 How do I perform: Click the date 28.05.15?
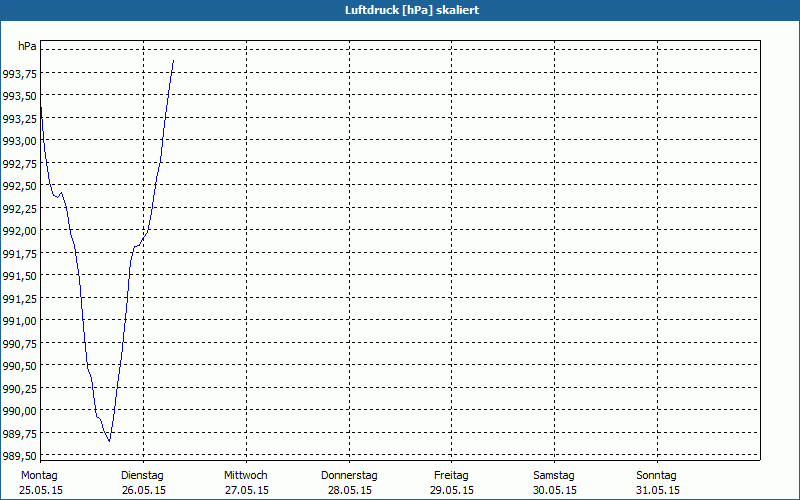[349, 490]
